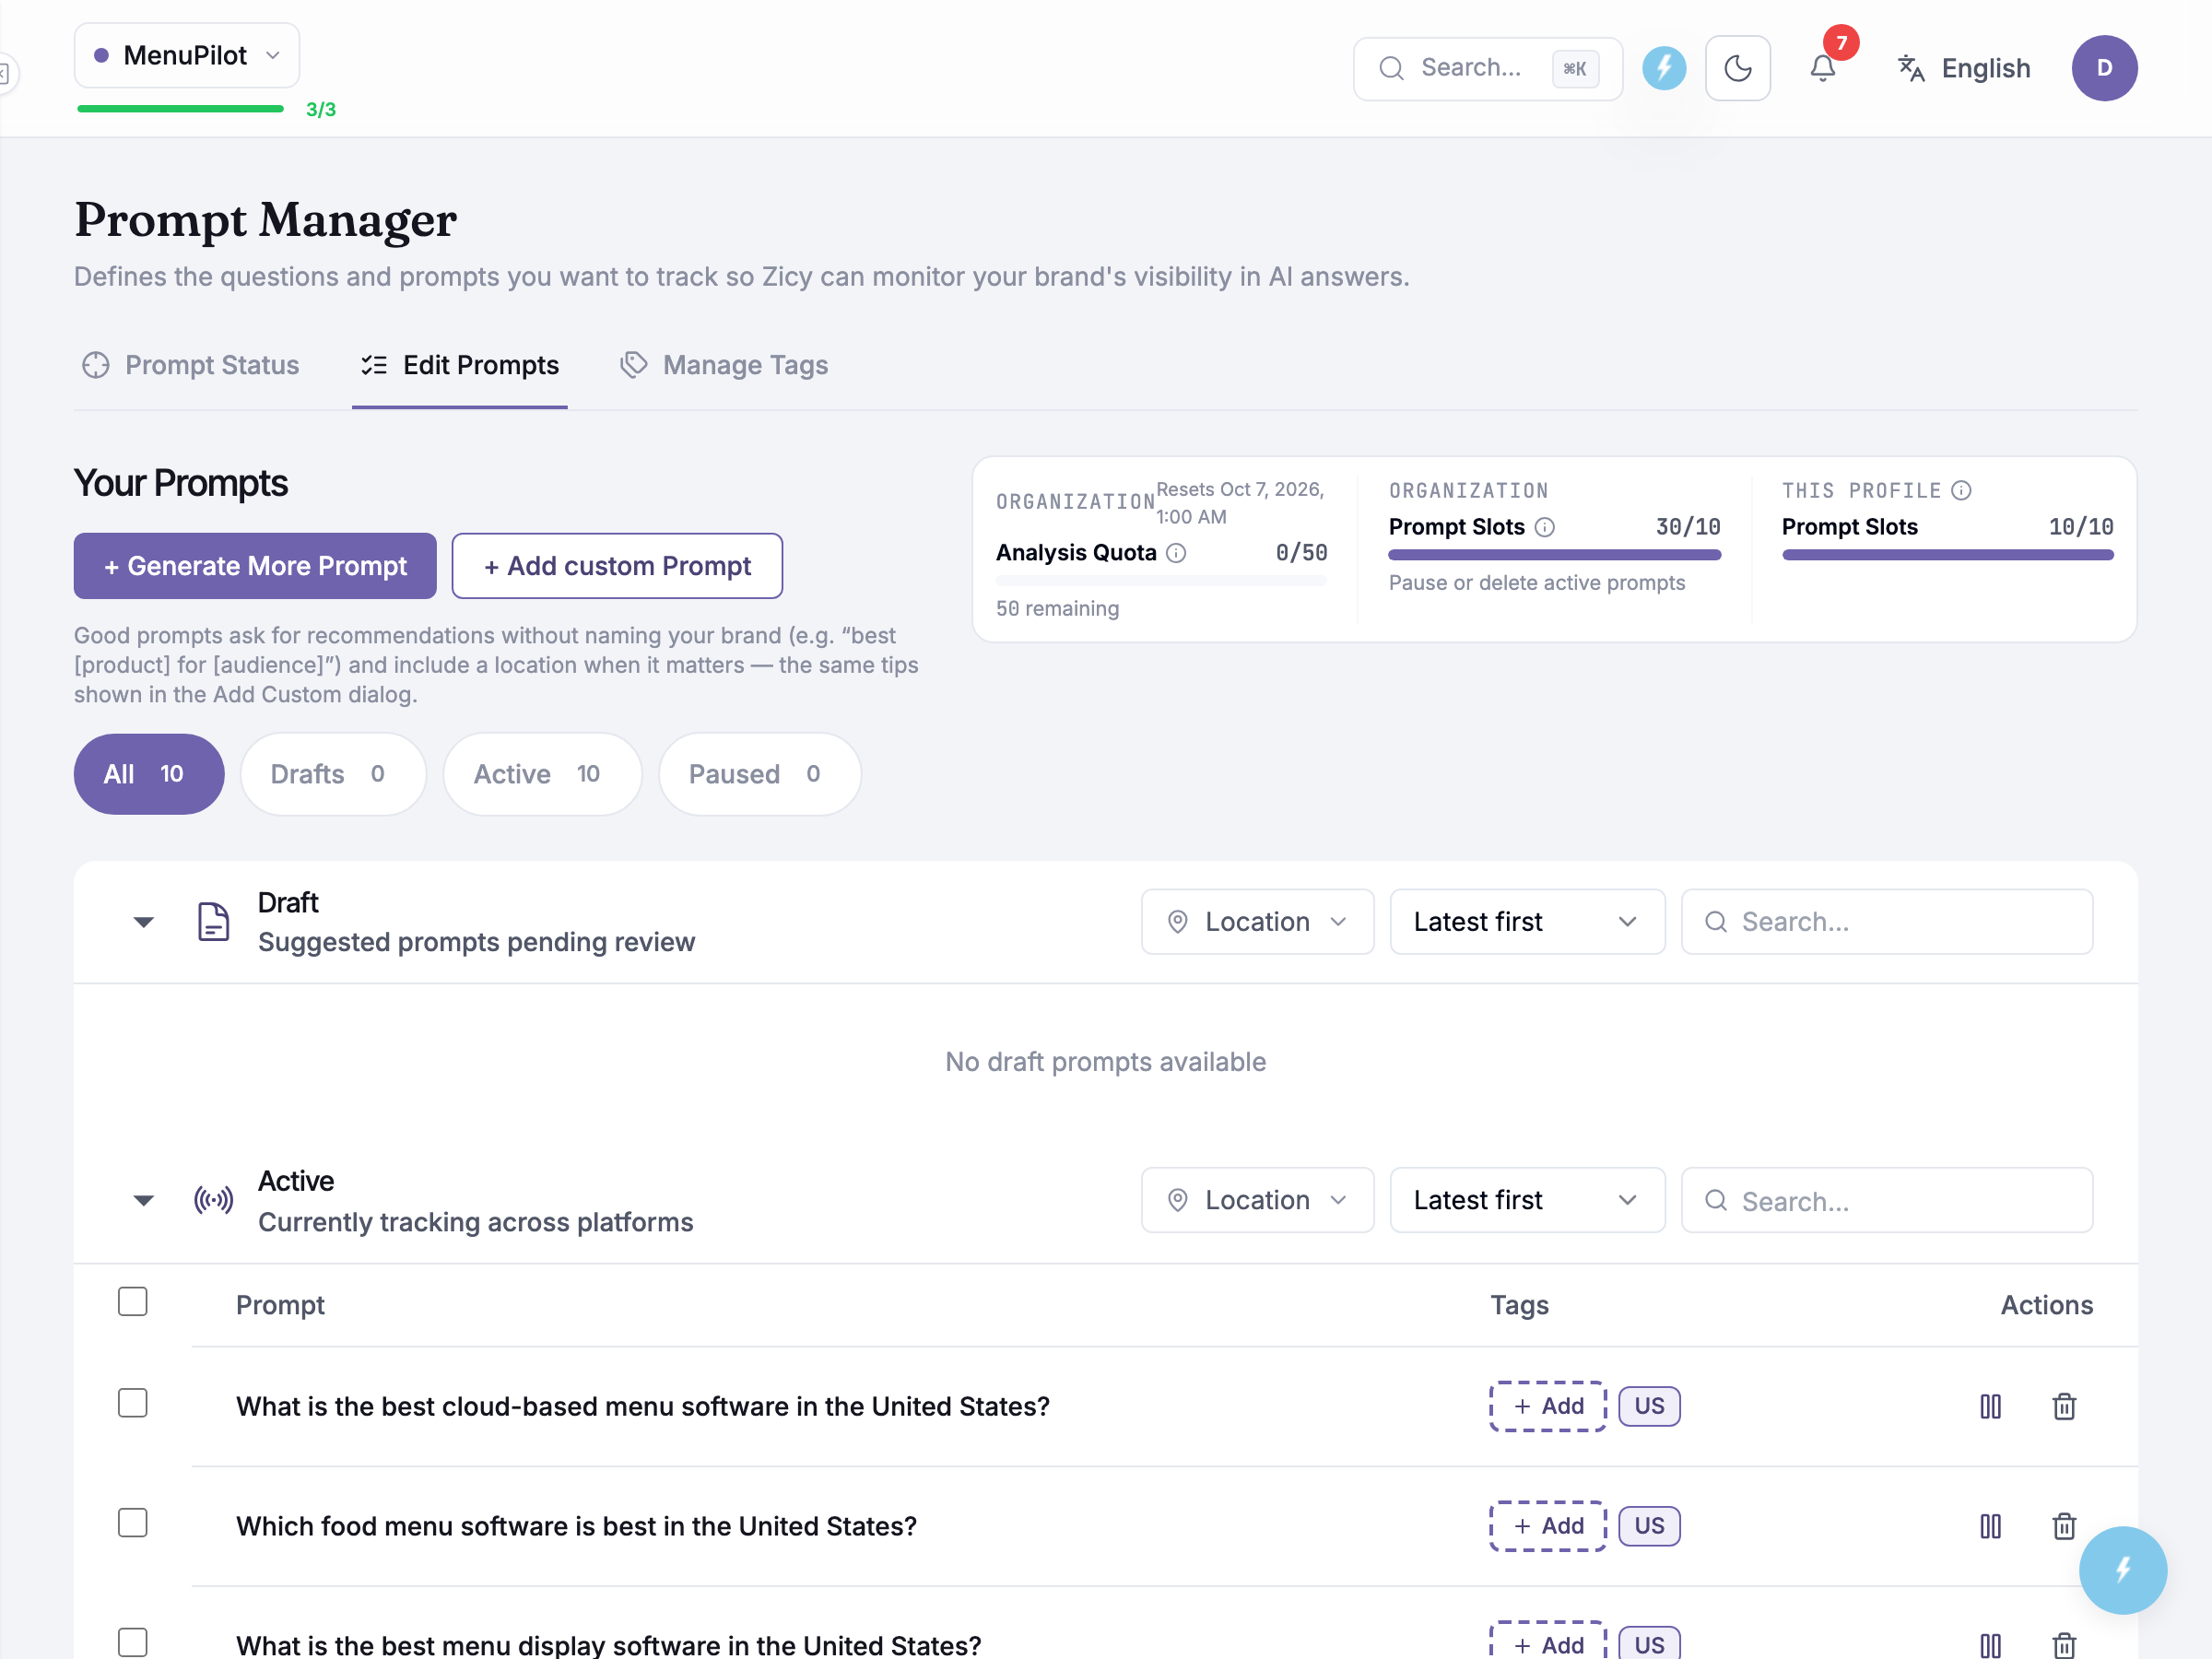Click US tag on food menu software prompt
Viewport: 2212px width, 1659px height.
point(1649,1526)
